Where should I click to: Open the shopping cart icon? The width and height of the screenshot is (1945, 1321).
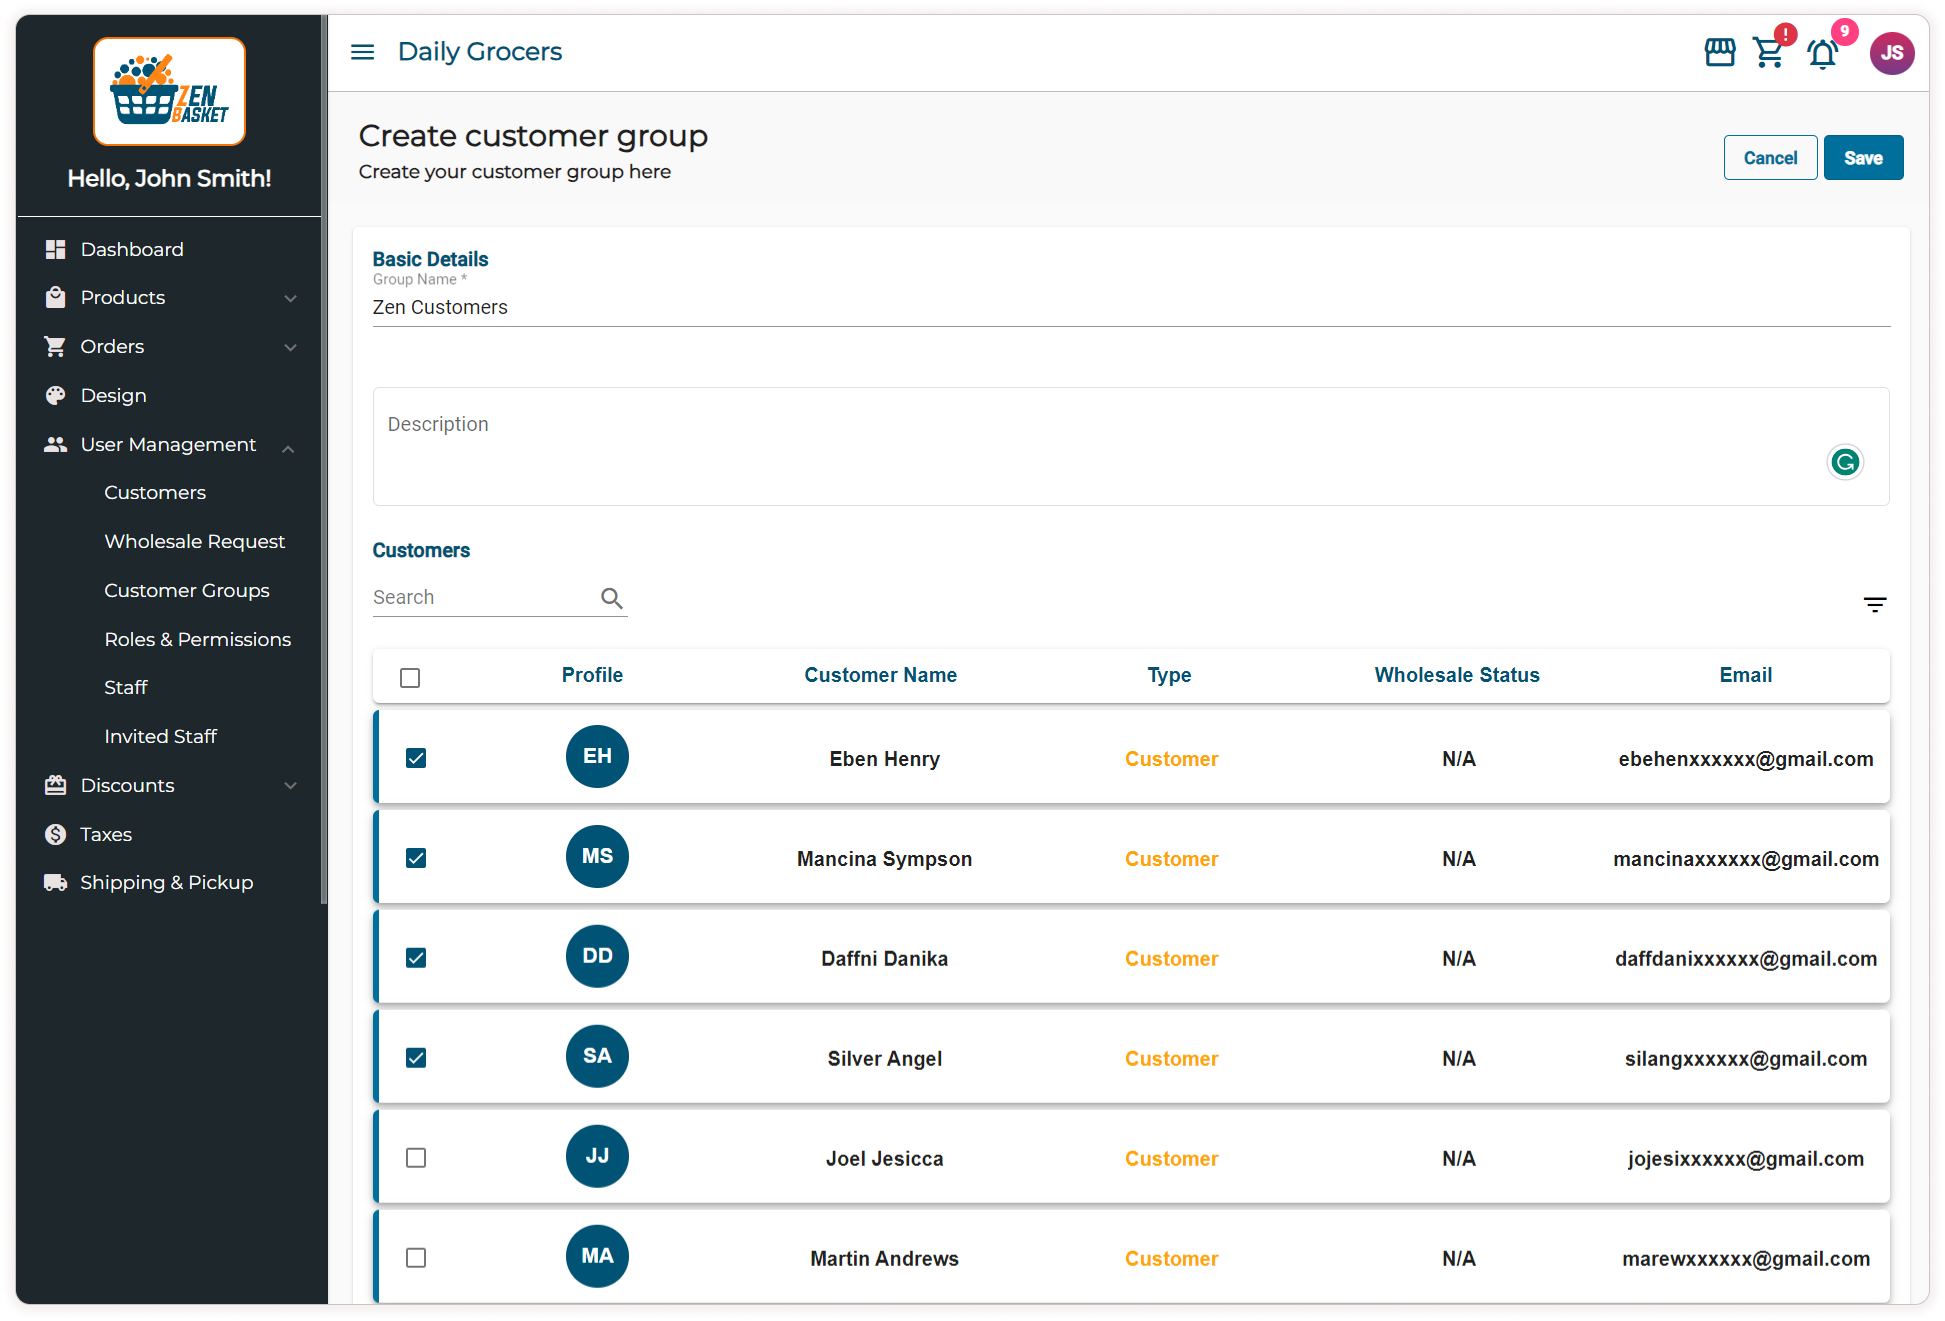pos(1768,52)
